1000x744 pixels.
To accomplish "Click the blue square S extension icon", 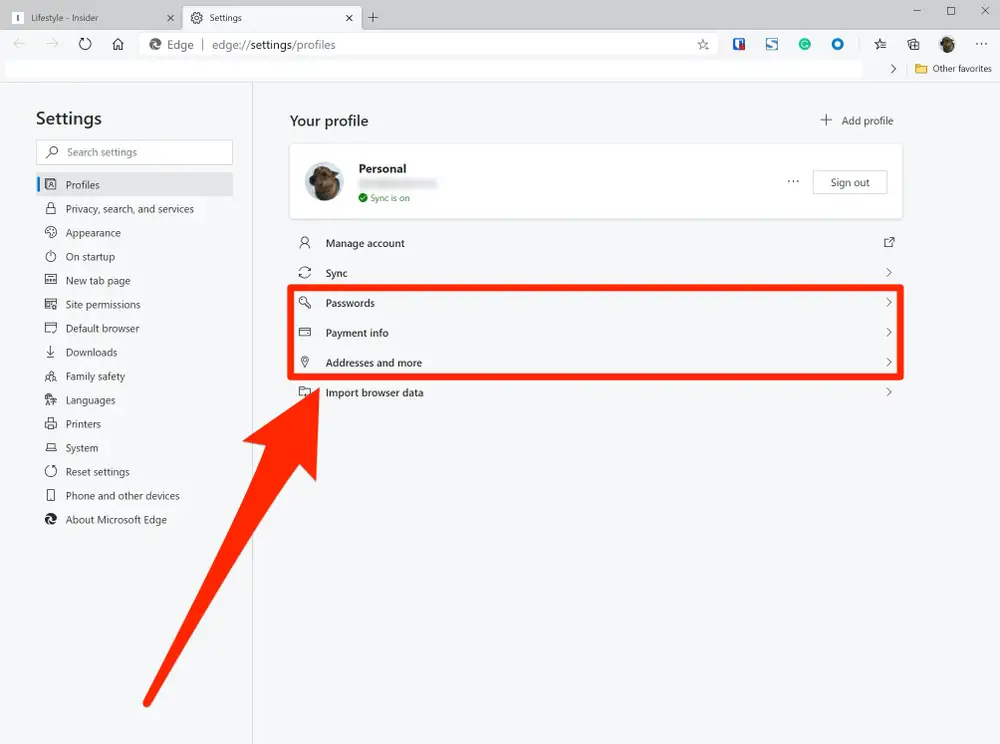I will coord(772,44).
